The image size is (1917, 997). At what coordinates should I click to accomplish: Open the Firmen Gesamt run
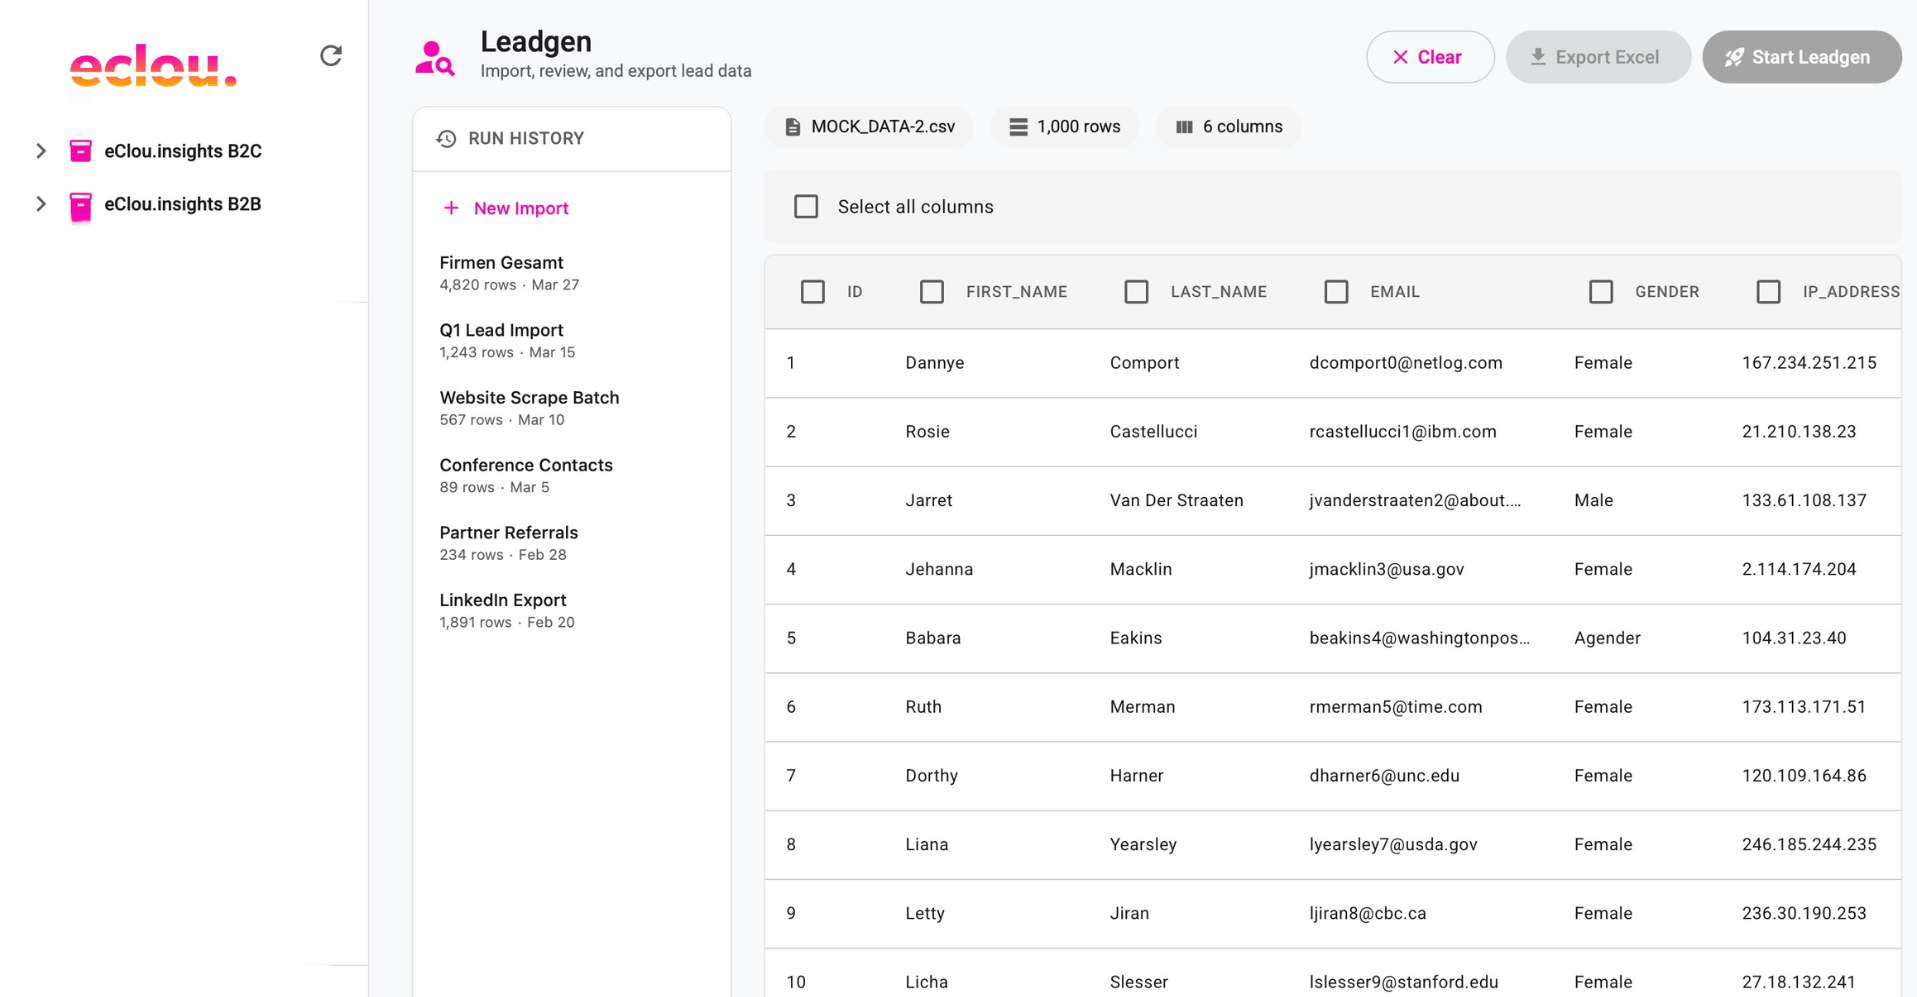[x=572, y=273]
